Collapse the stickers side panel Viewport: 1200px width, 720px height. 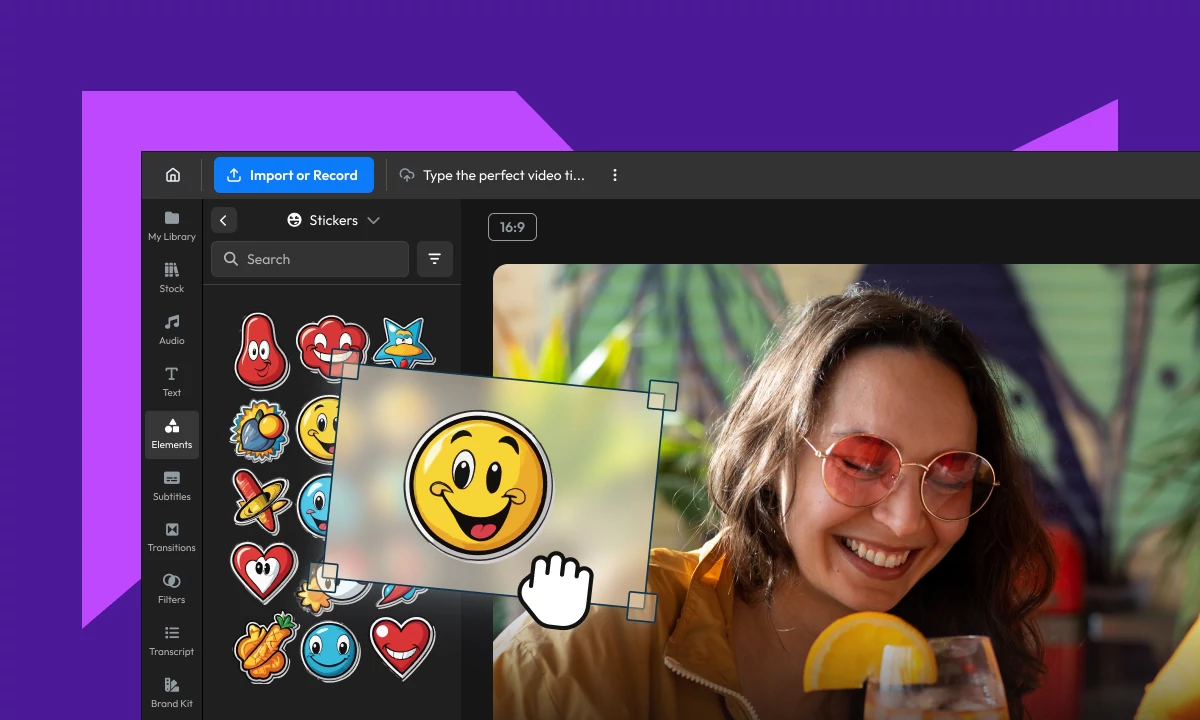coord(223,220)
